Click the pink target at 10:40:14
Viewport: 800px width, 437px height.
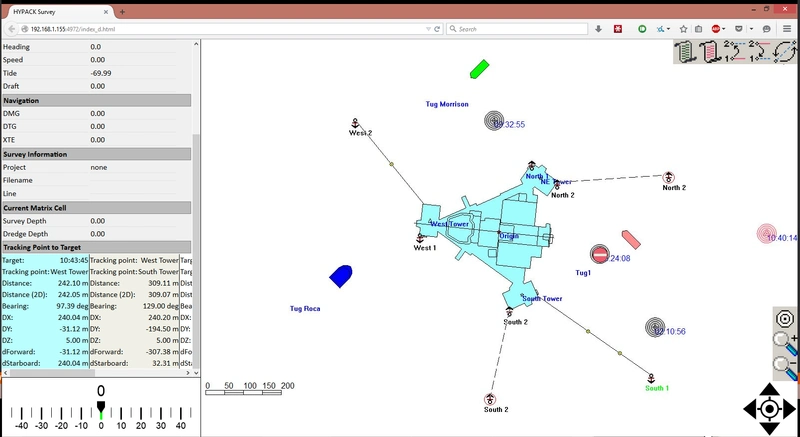click(766, 234)
